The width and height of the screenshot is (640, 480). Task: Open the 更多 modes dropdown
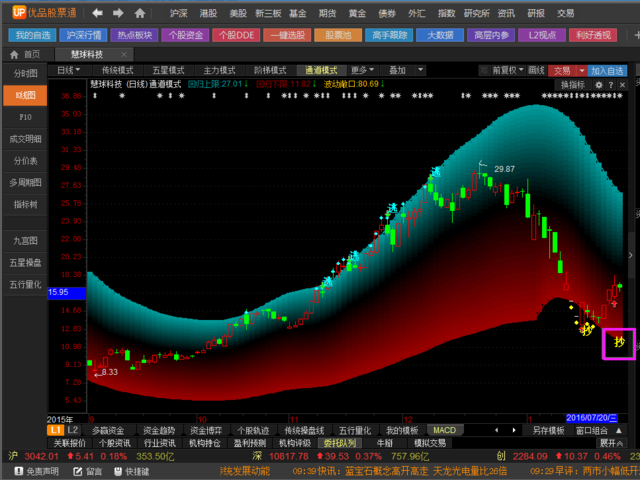click(362, 71)
